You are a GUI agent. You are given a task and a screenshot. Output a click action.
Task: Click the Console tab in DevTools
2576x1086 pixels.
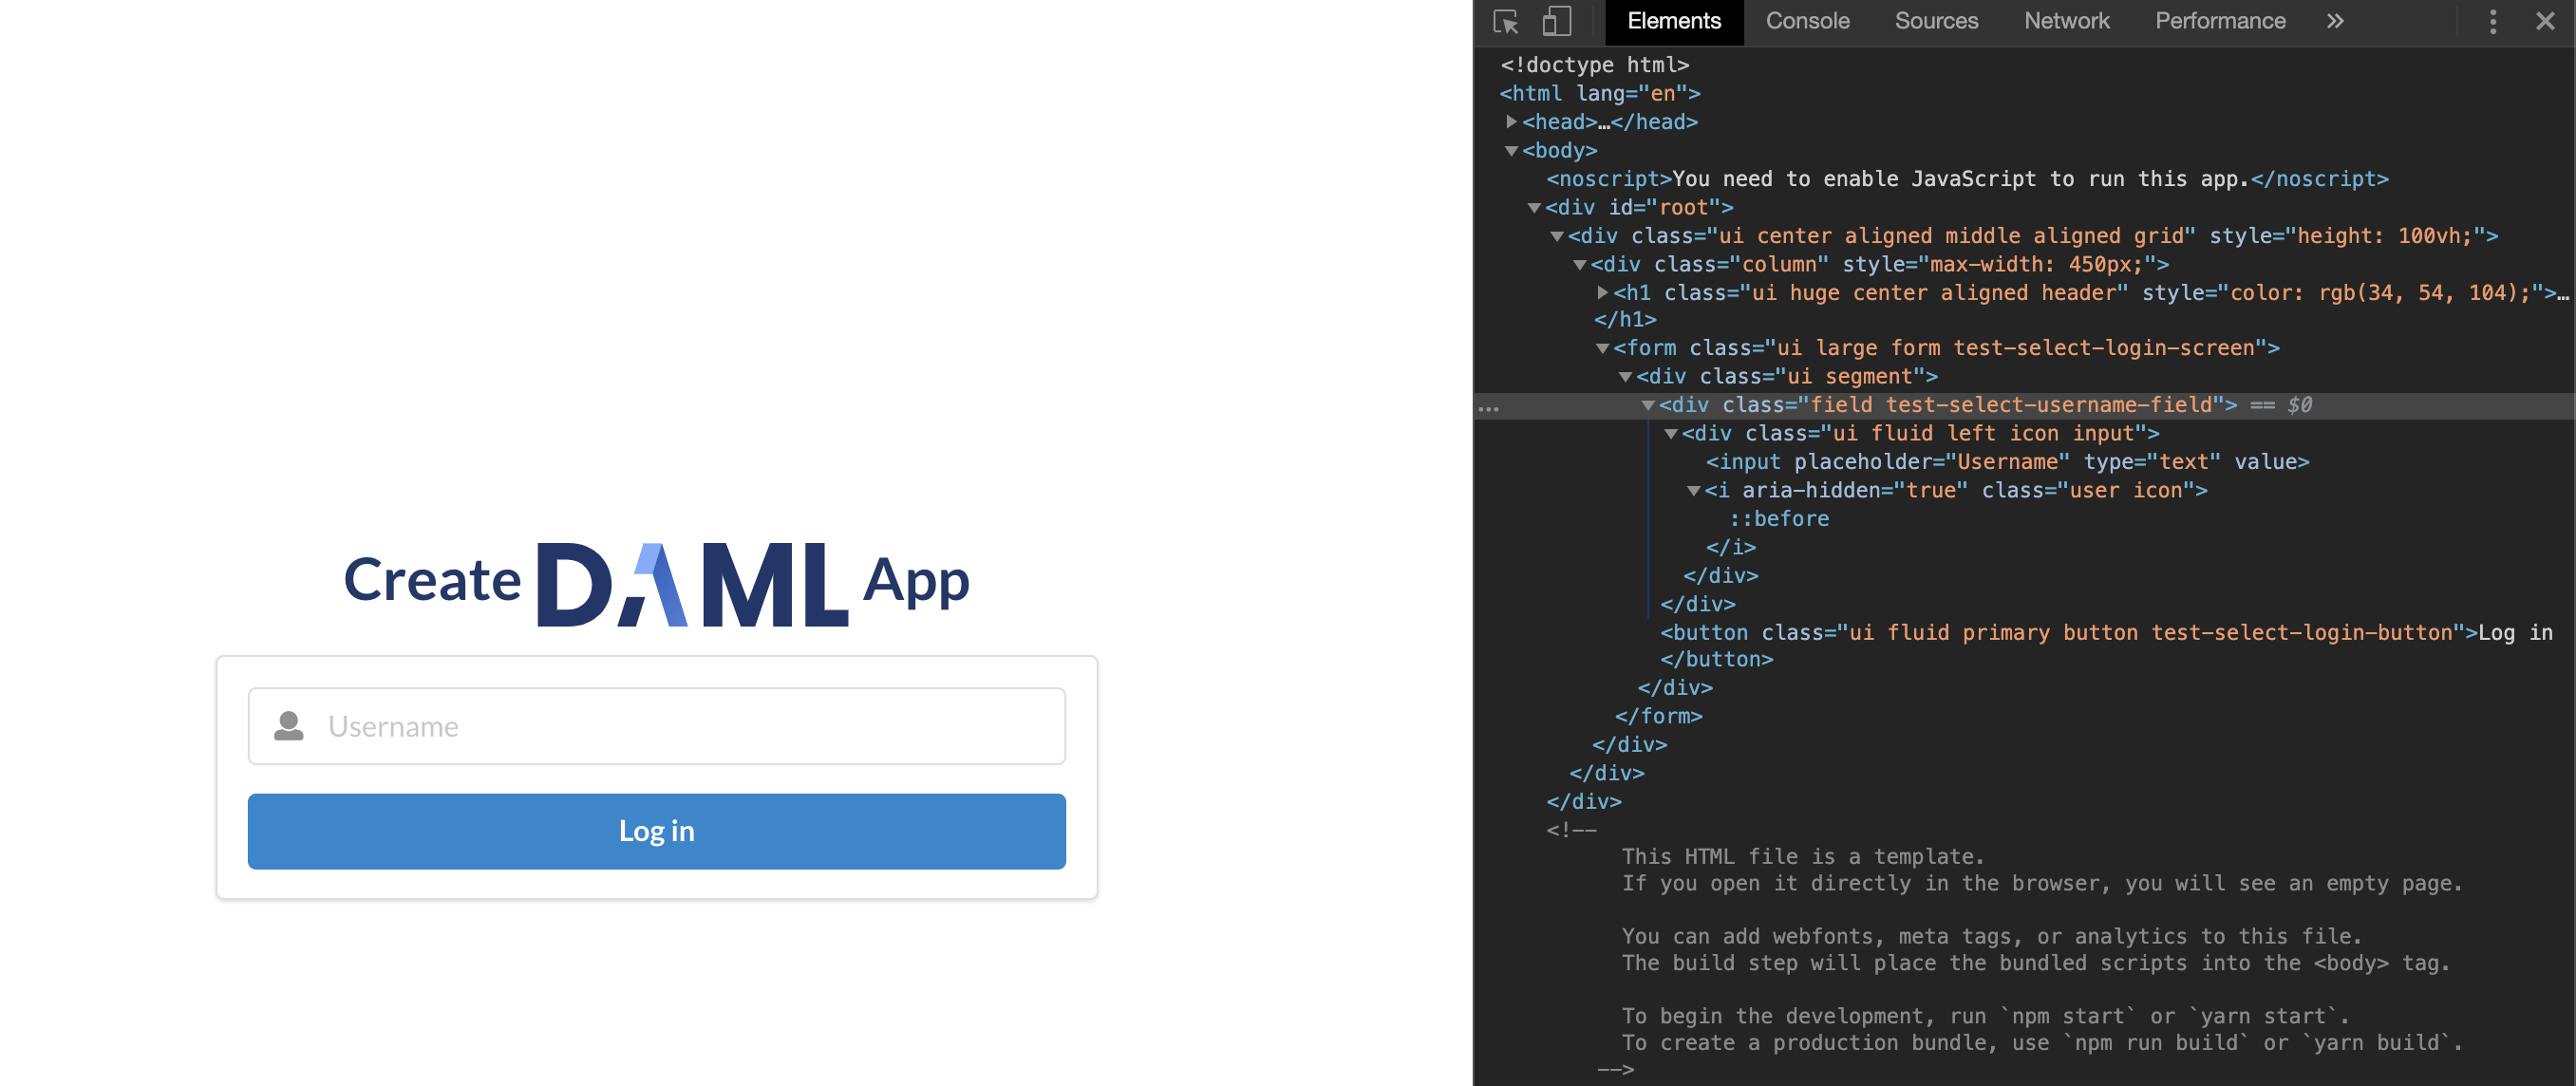pos(1807,20)
